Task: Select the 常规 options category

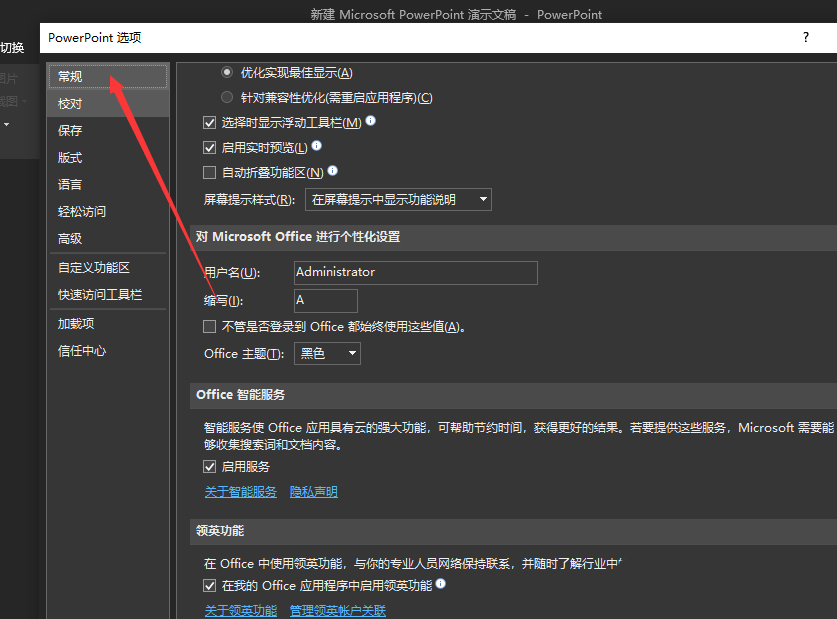Action: (108, 76)
